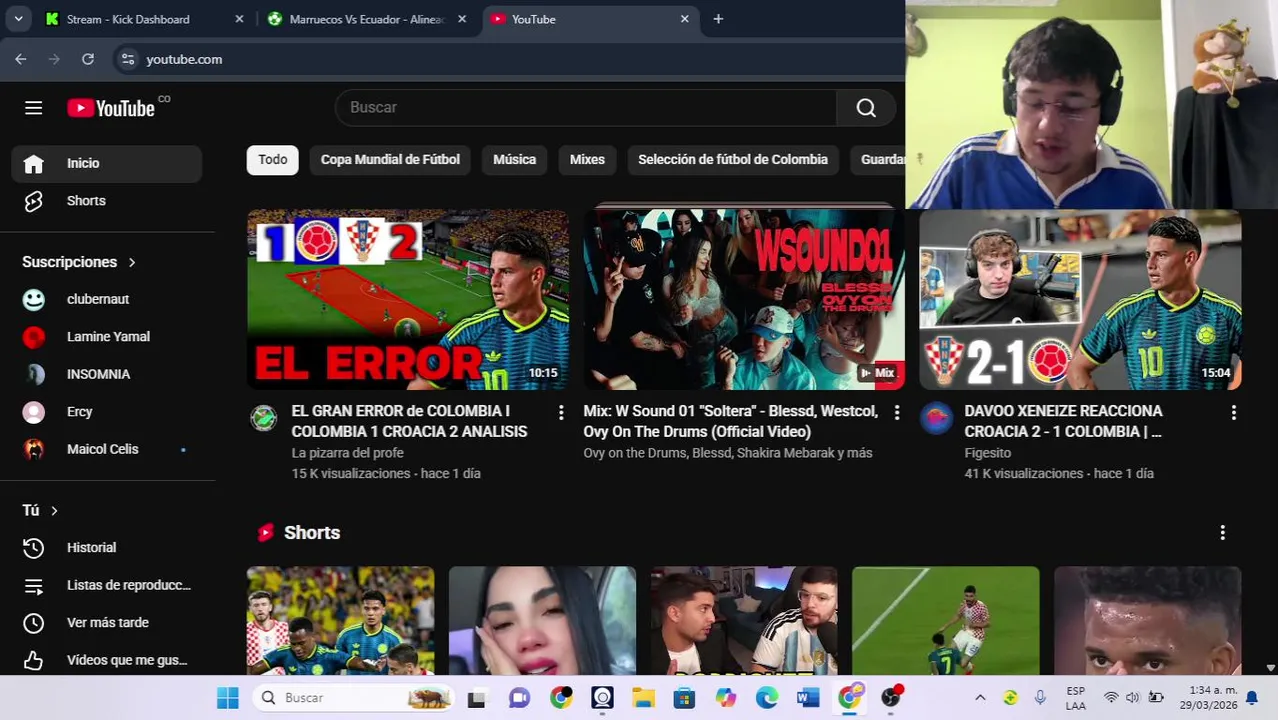Open Listas de reproducción
This screenshot has height=720, width=1278.
[107, 585]
